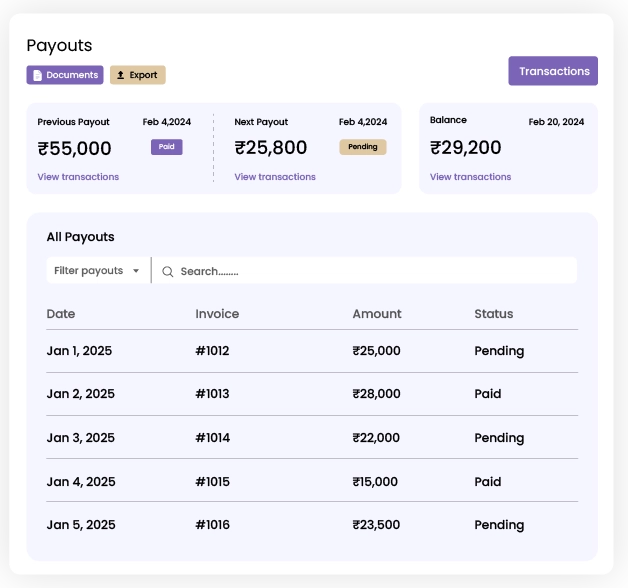Click the Balance label
The width and height of the screenshot is (628, 588).
coord(448,120)
